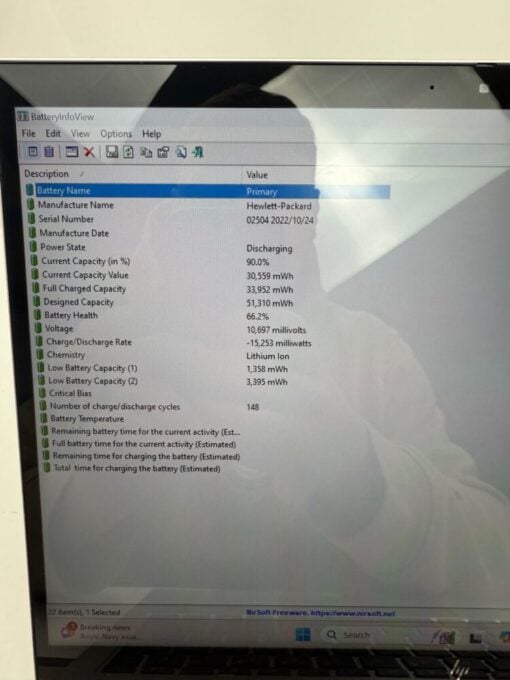
Task: Click the Discharging value cell
Action: [x=269, y=248]
